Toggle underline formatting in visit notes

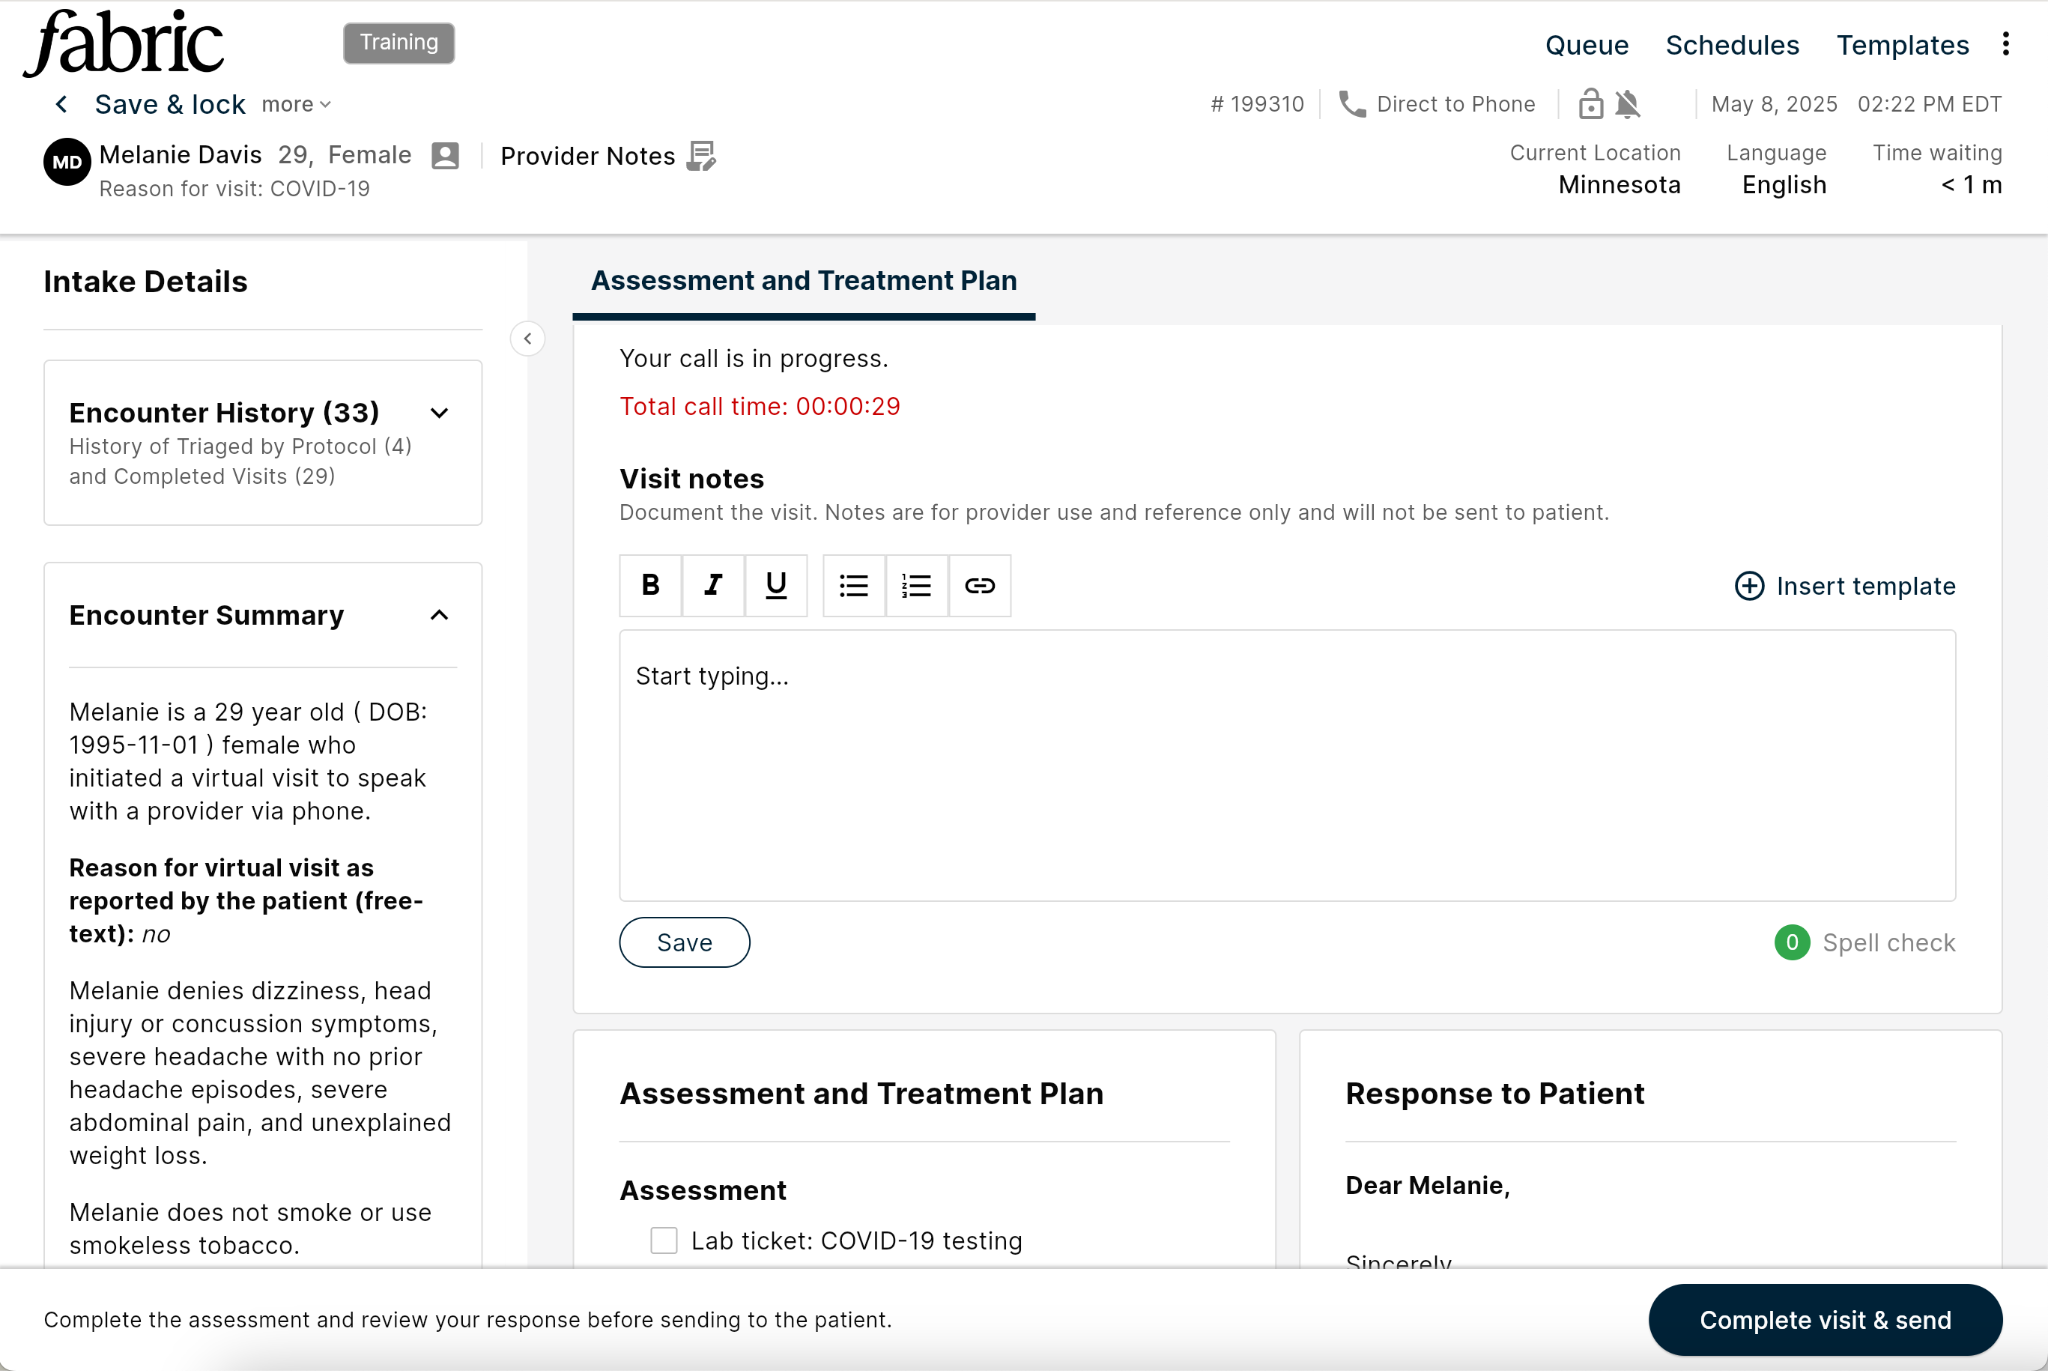776,585
